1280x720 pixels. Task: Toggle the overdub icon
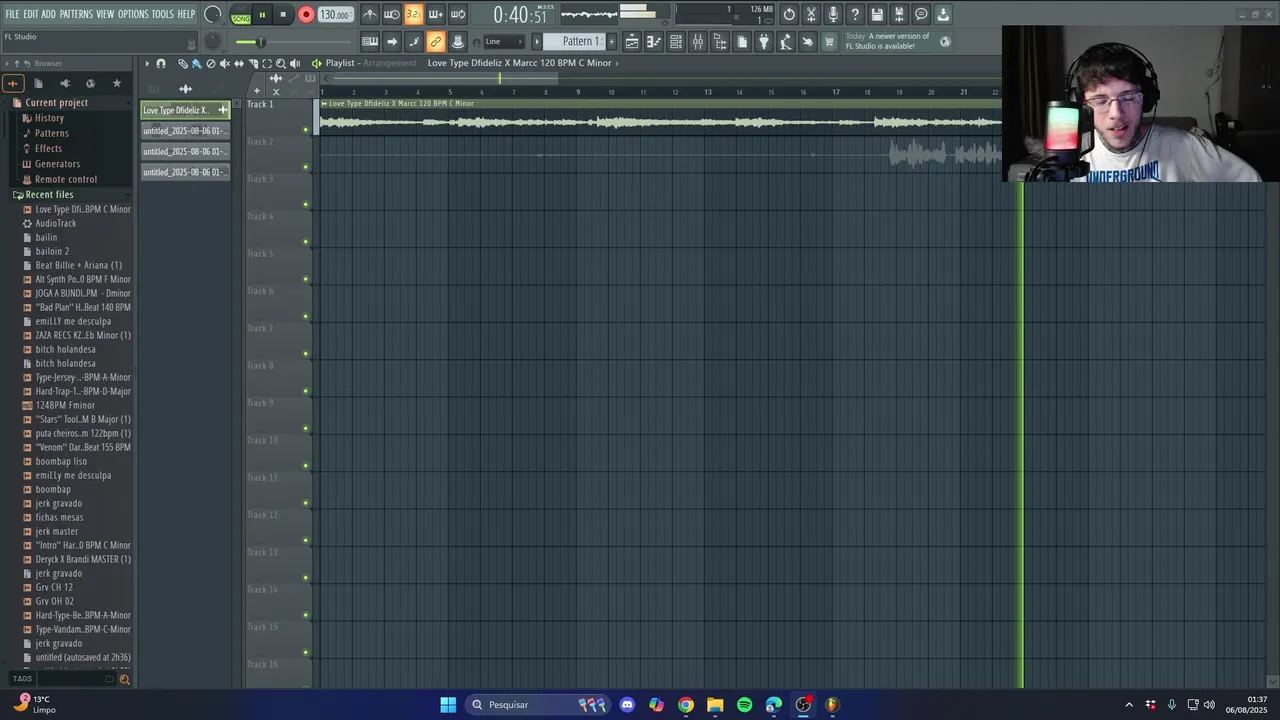point(436,14)
